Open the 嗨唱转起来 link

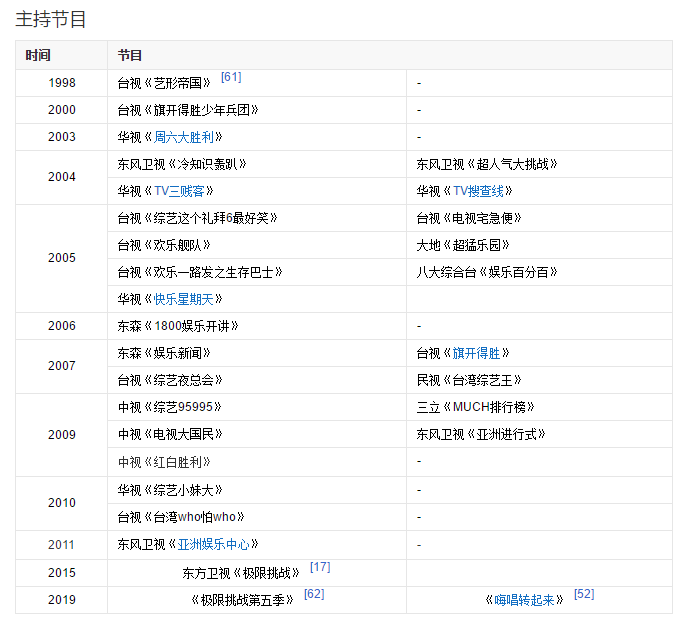tap(524, 600)
